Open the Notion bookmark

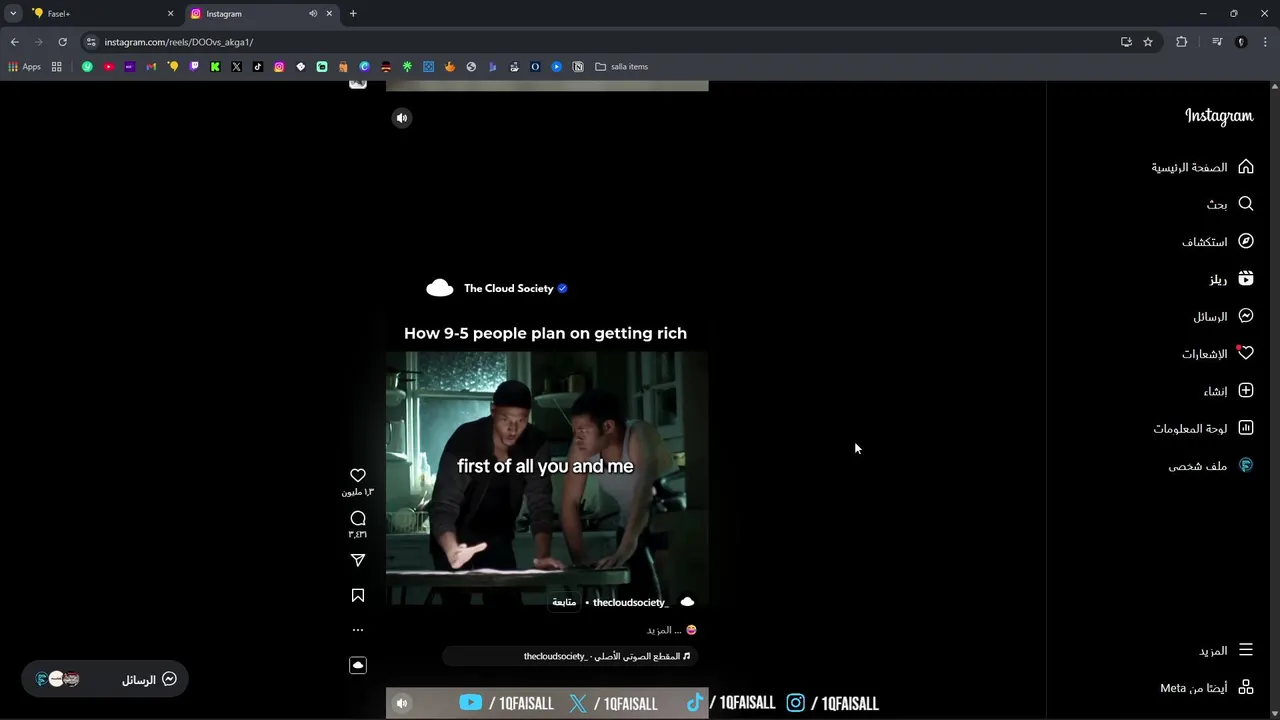point(578,67)
